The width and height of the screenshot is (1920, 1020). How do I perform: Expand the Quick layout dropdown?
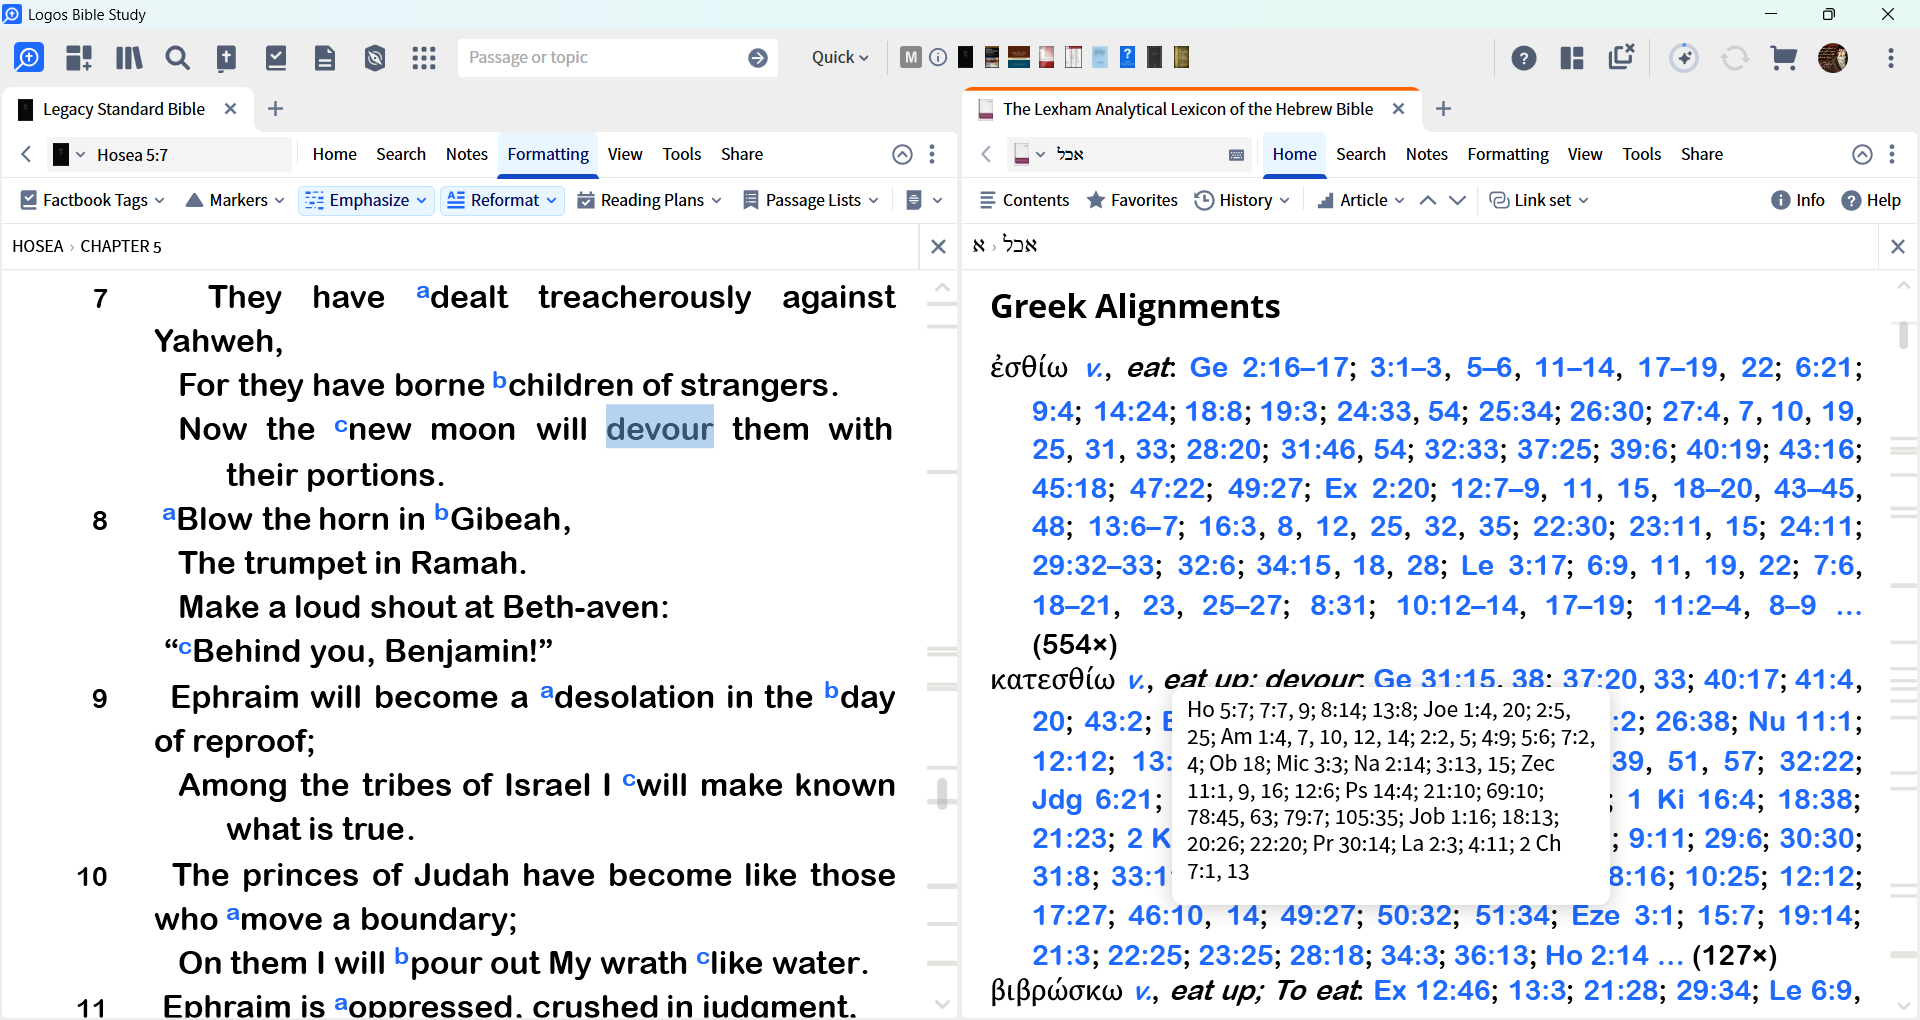pos(840,58)
